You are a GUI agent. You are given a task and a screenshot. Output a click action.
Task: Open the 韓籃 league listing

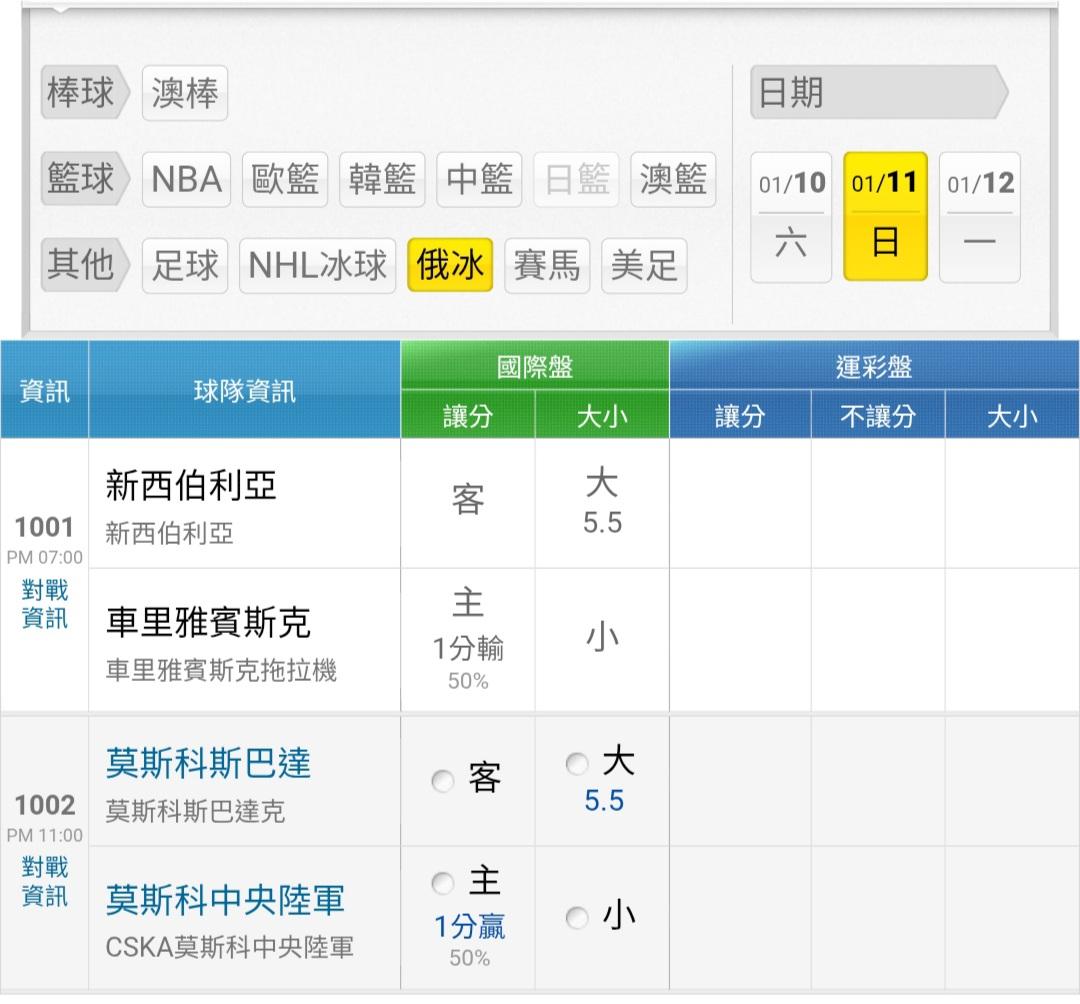point(382,180)
